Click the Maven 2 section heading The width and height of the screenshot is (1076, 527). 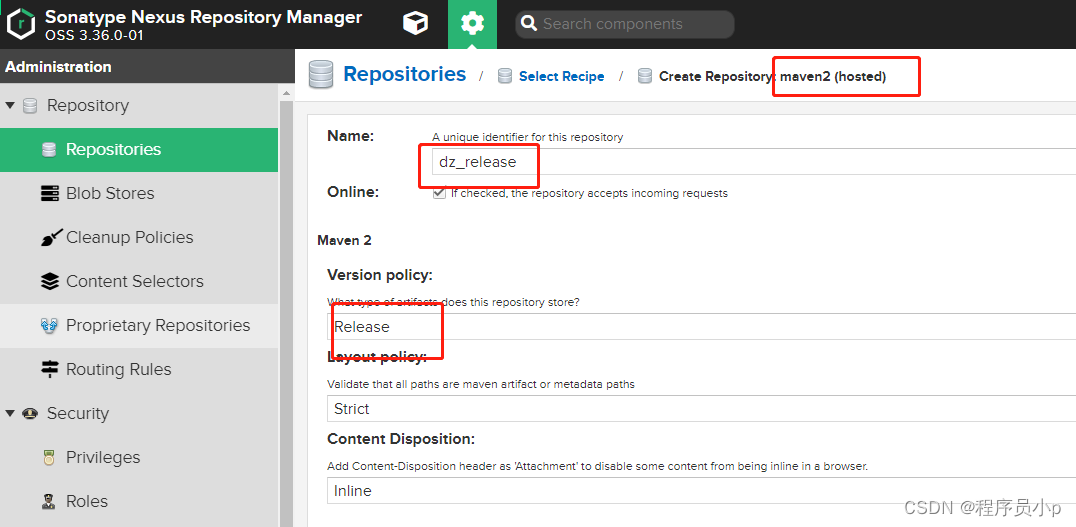click(x=344, y=240)
